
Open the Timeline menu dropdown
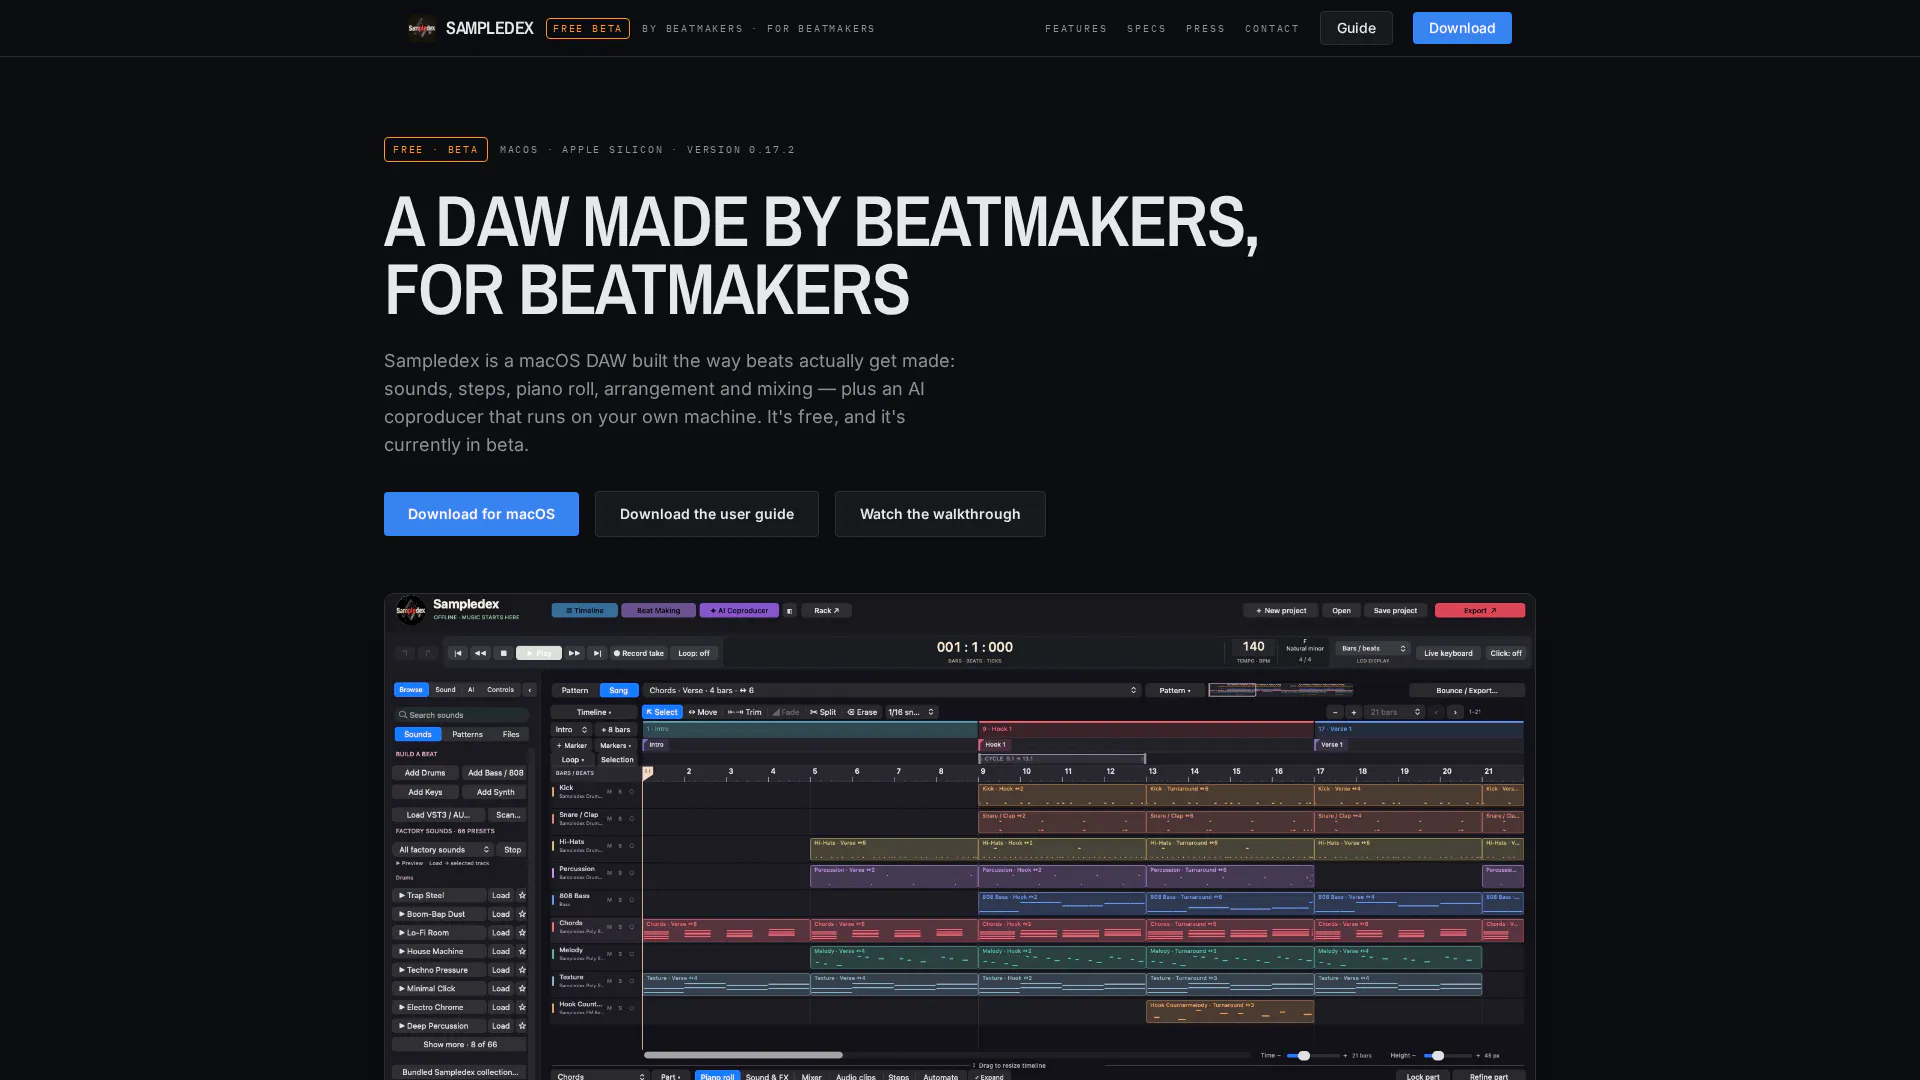pos(594,712)
